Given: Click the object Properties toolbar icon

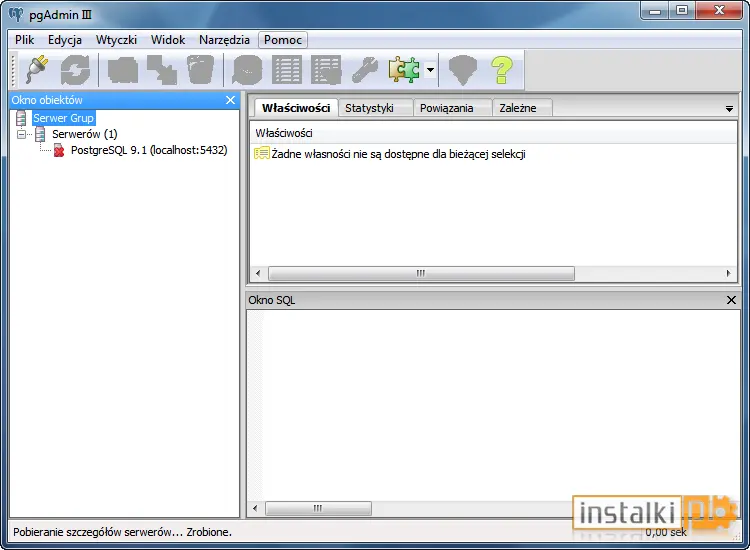Looking at the screenshot, I should [123, 70].
